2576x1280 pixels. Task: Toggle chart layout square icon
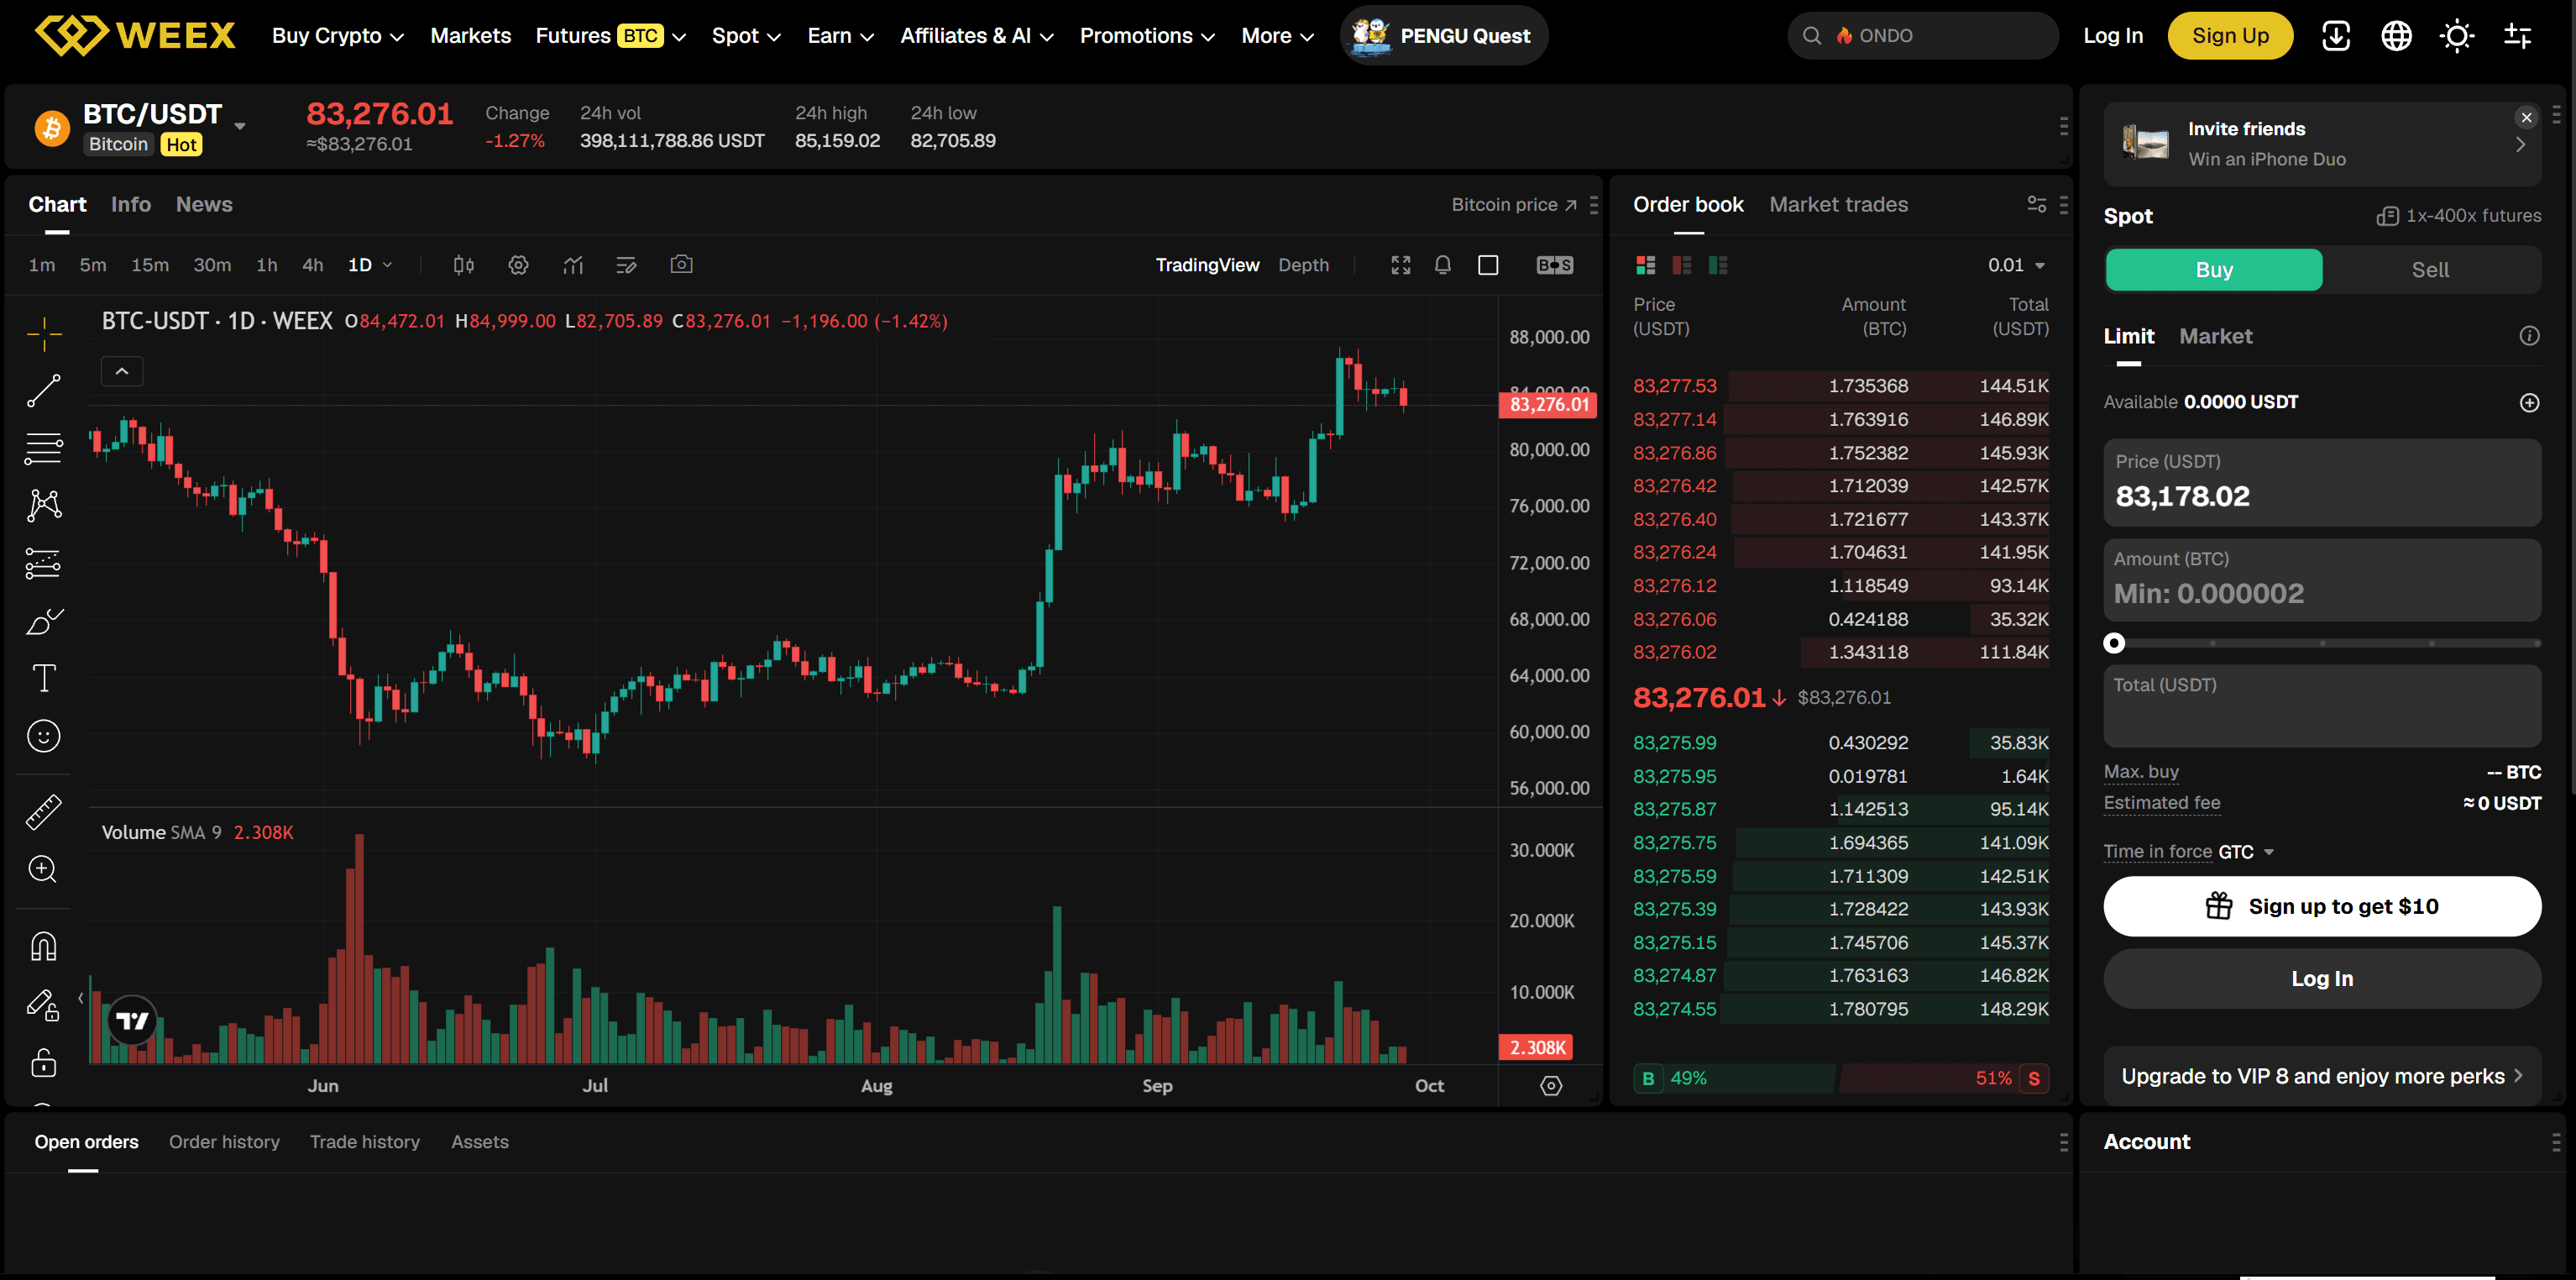1488,265
